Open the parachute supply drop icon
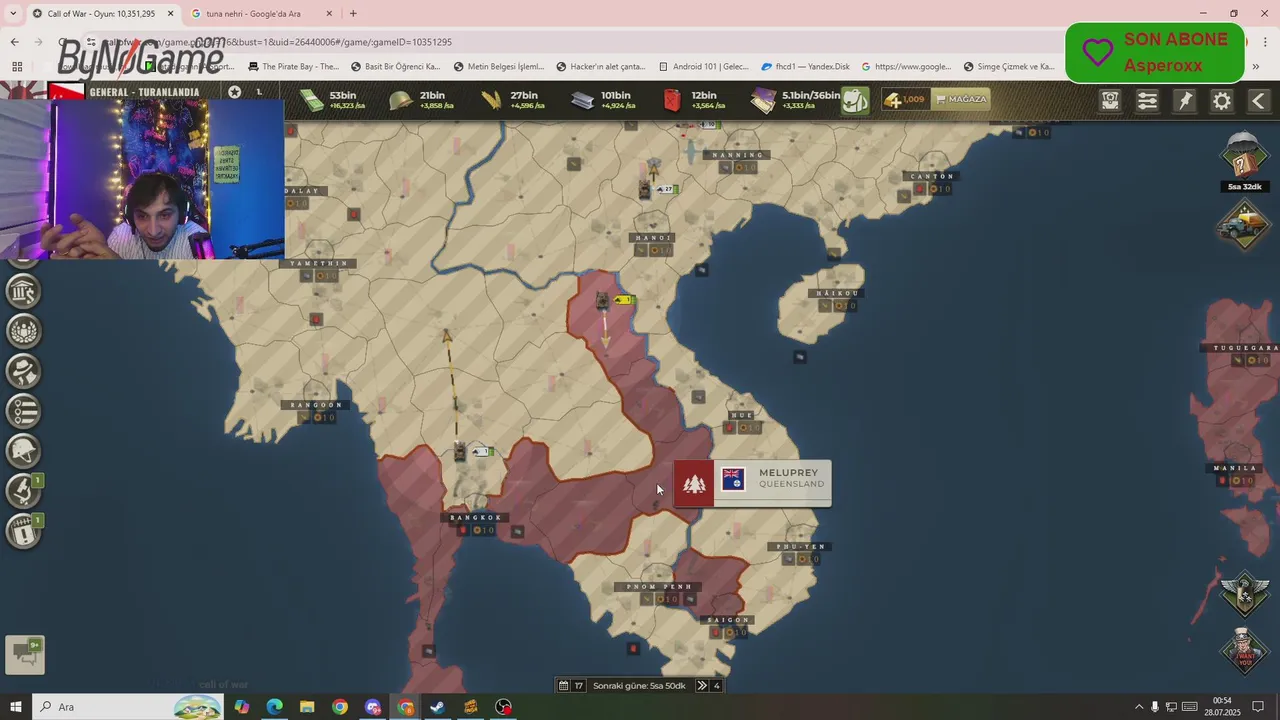 (1244, 155)
